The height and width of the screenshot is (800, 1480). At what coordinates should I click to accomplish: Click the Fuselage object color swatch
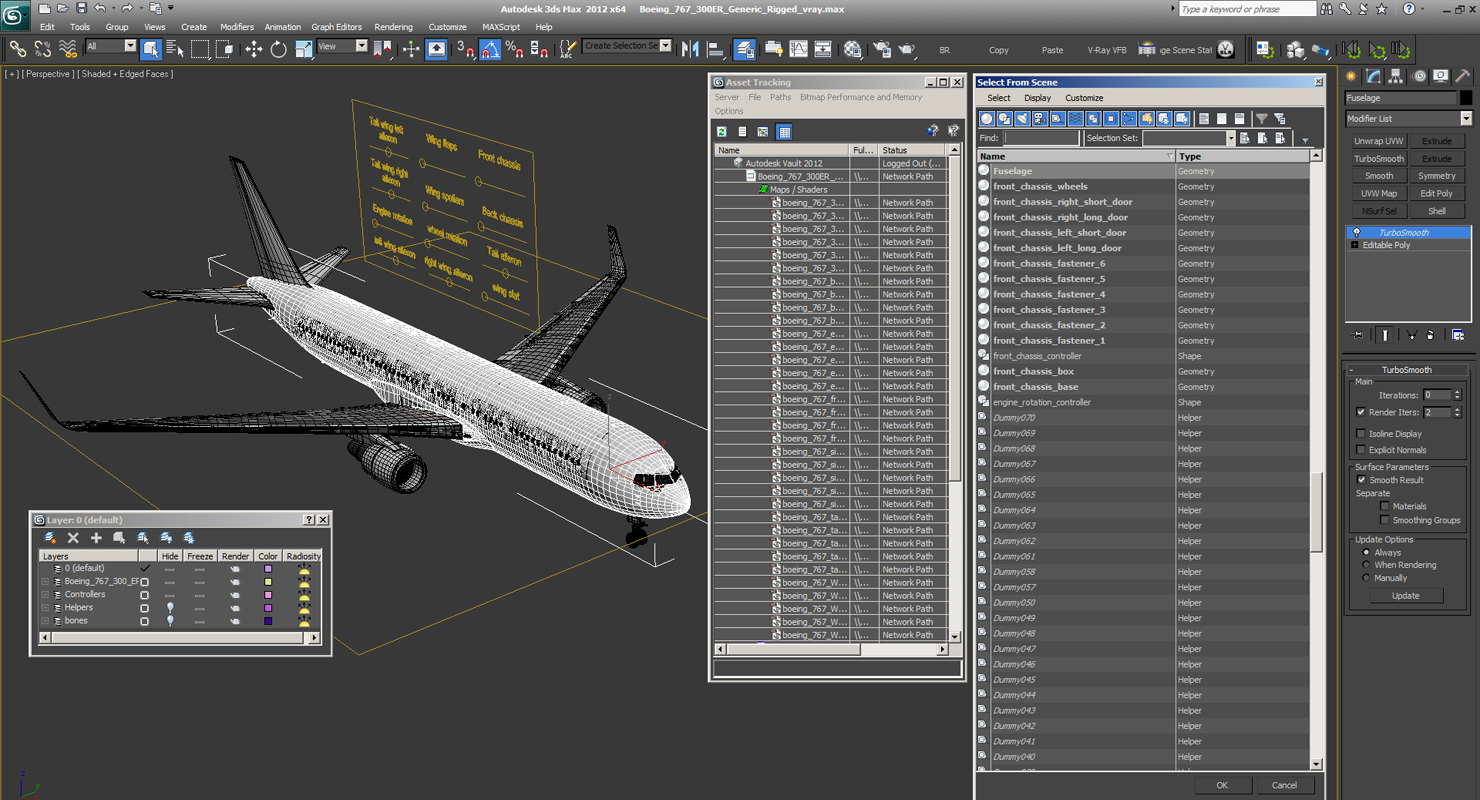click(x=1466, y=98)
